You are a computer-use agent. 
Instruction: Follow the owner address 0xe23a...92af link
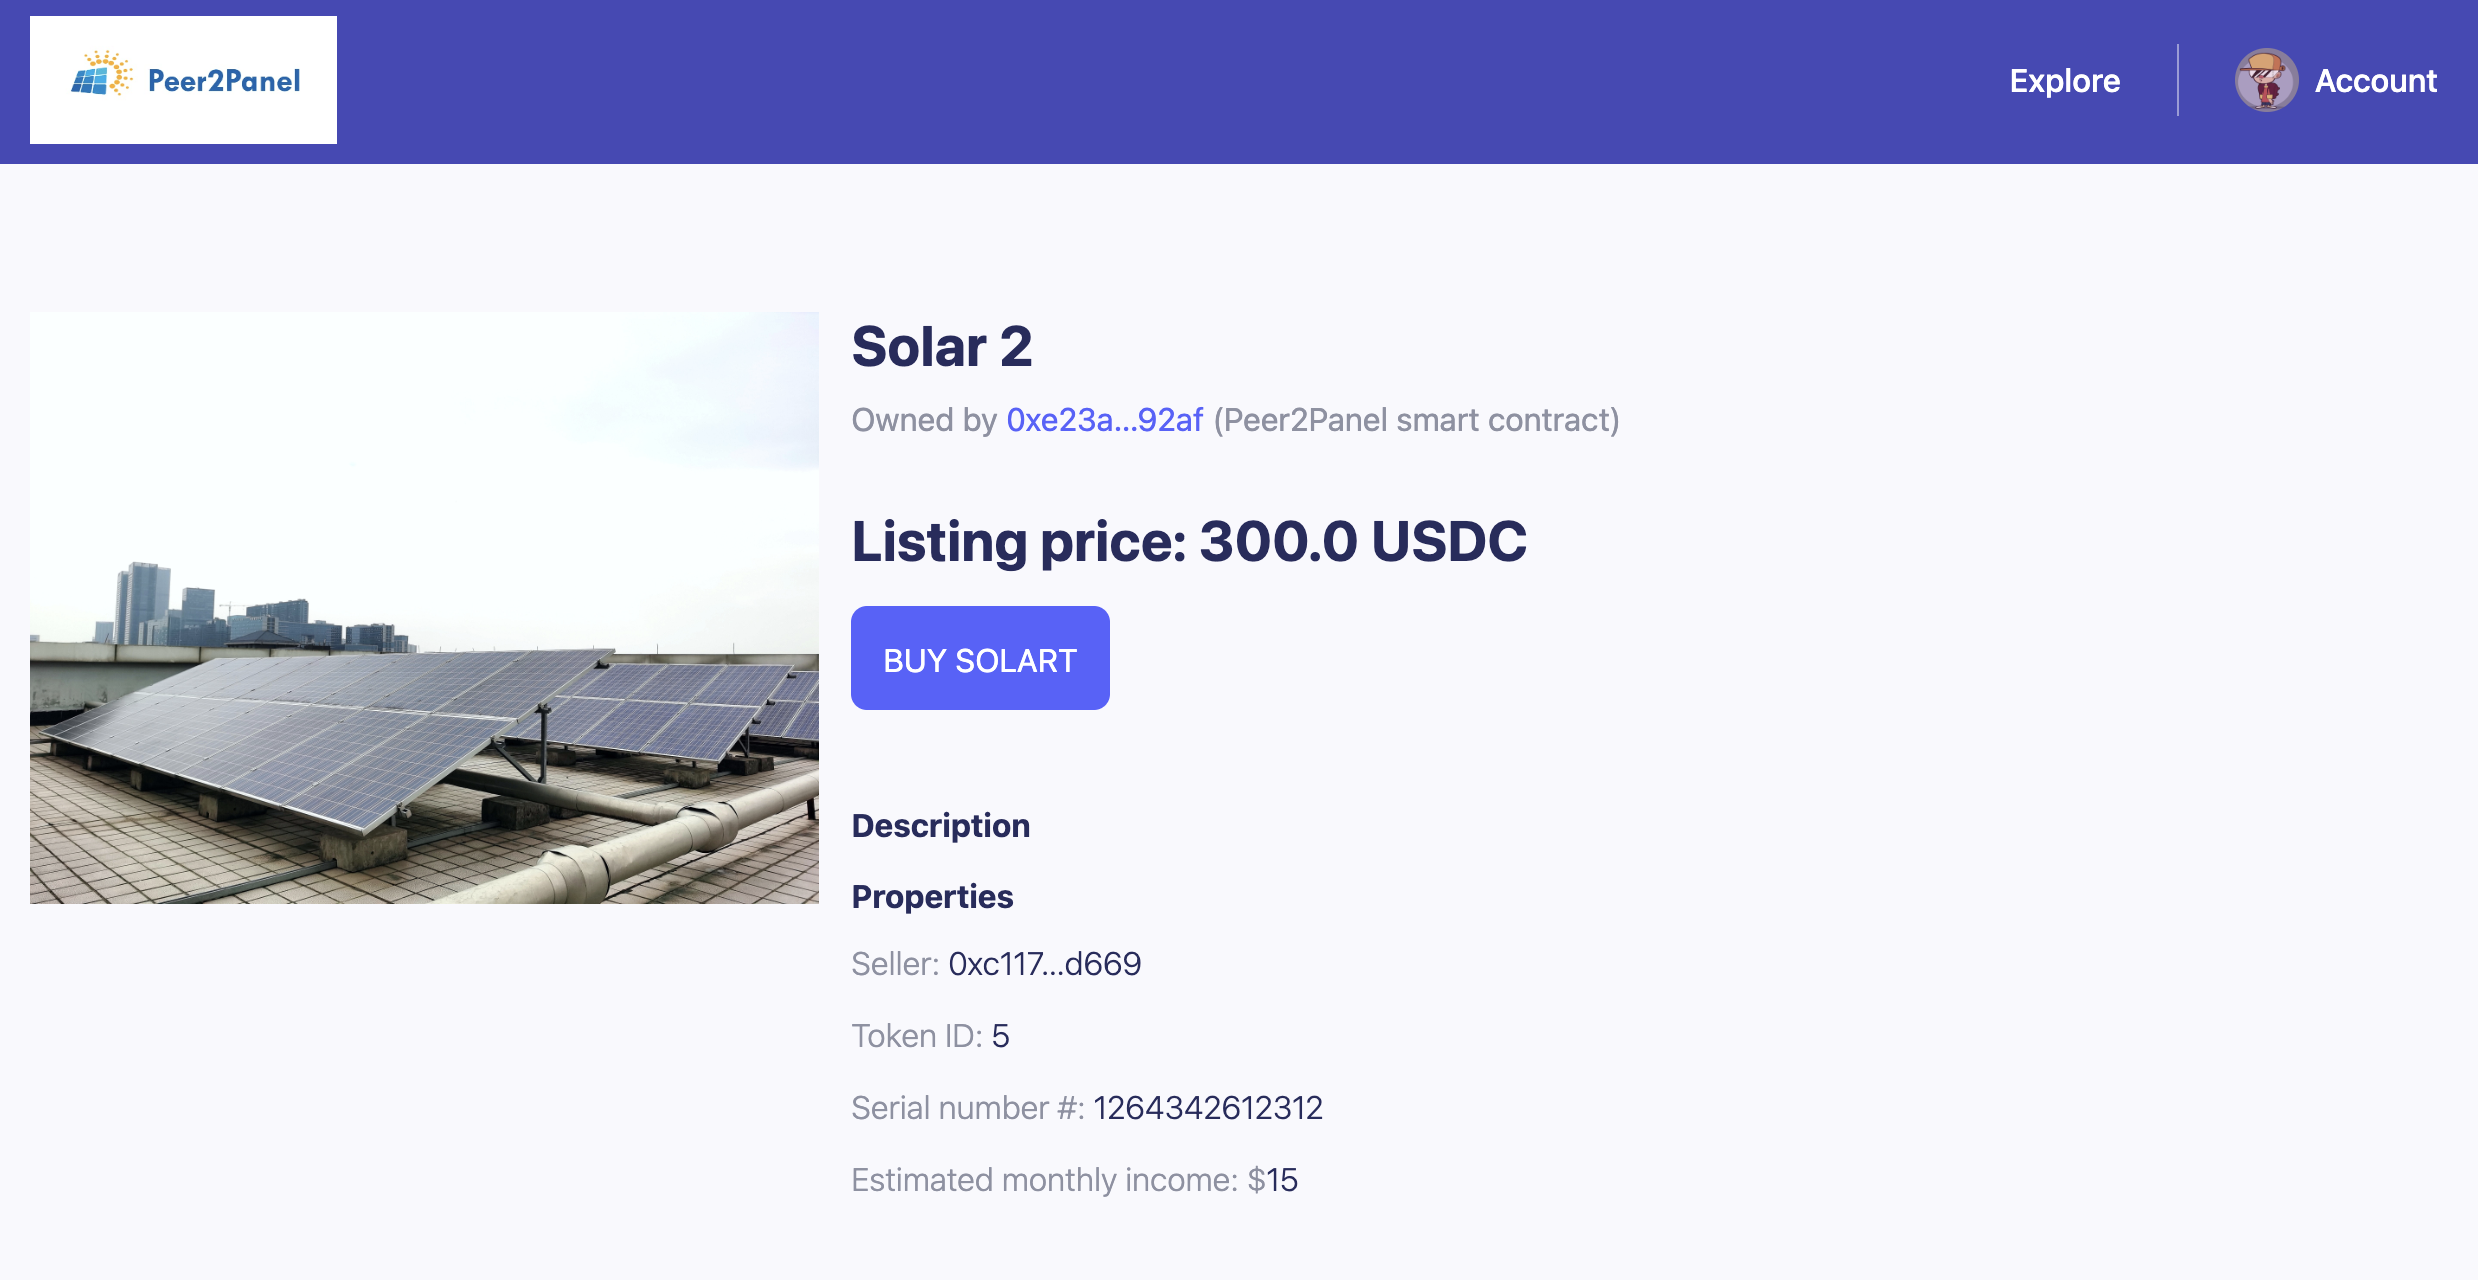(x=1104, y=420)
